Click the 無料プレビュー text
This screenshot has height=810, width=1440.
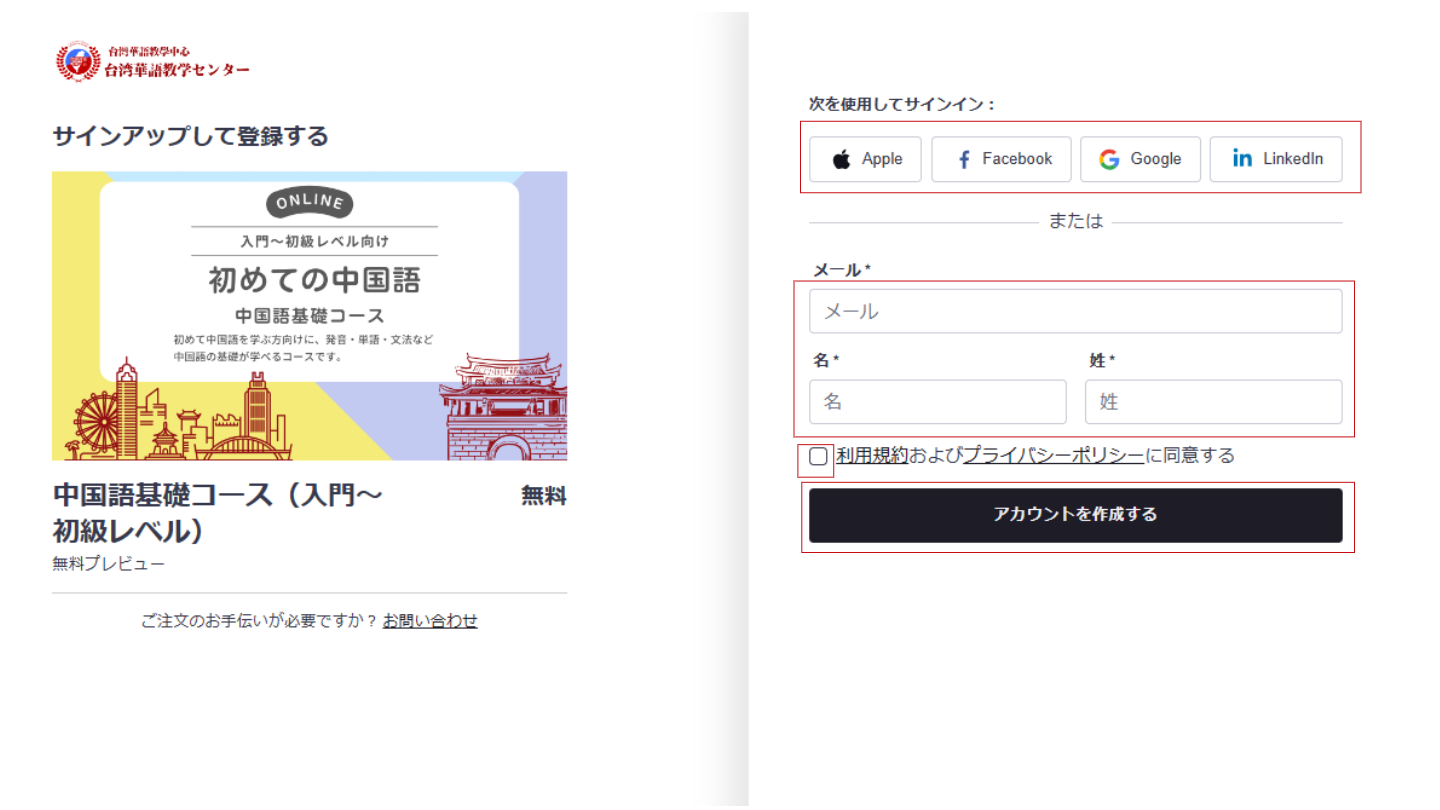coord(109,564)
